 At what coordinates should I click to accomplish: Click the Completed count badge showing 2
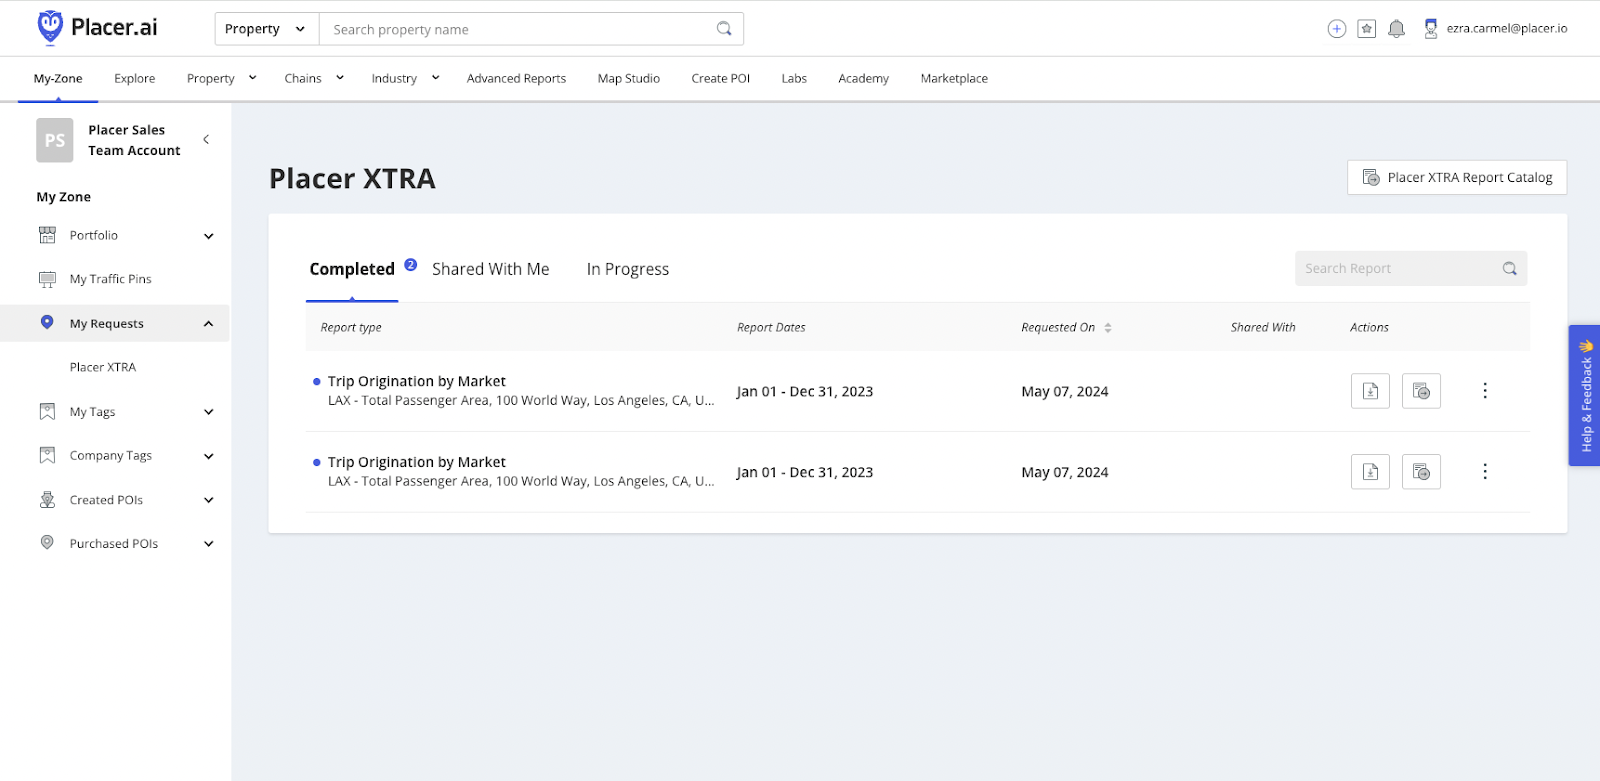click(x=411, y=265)
